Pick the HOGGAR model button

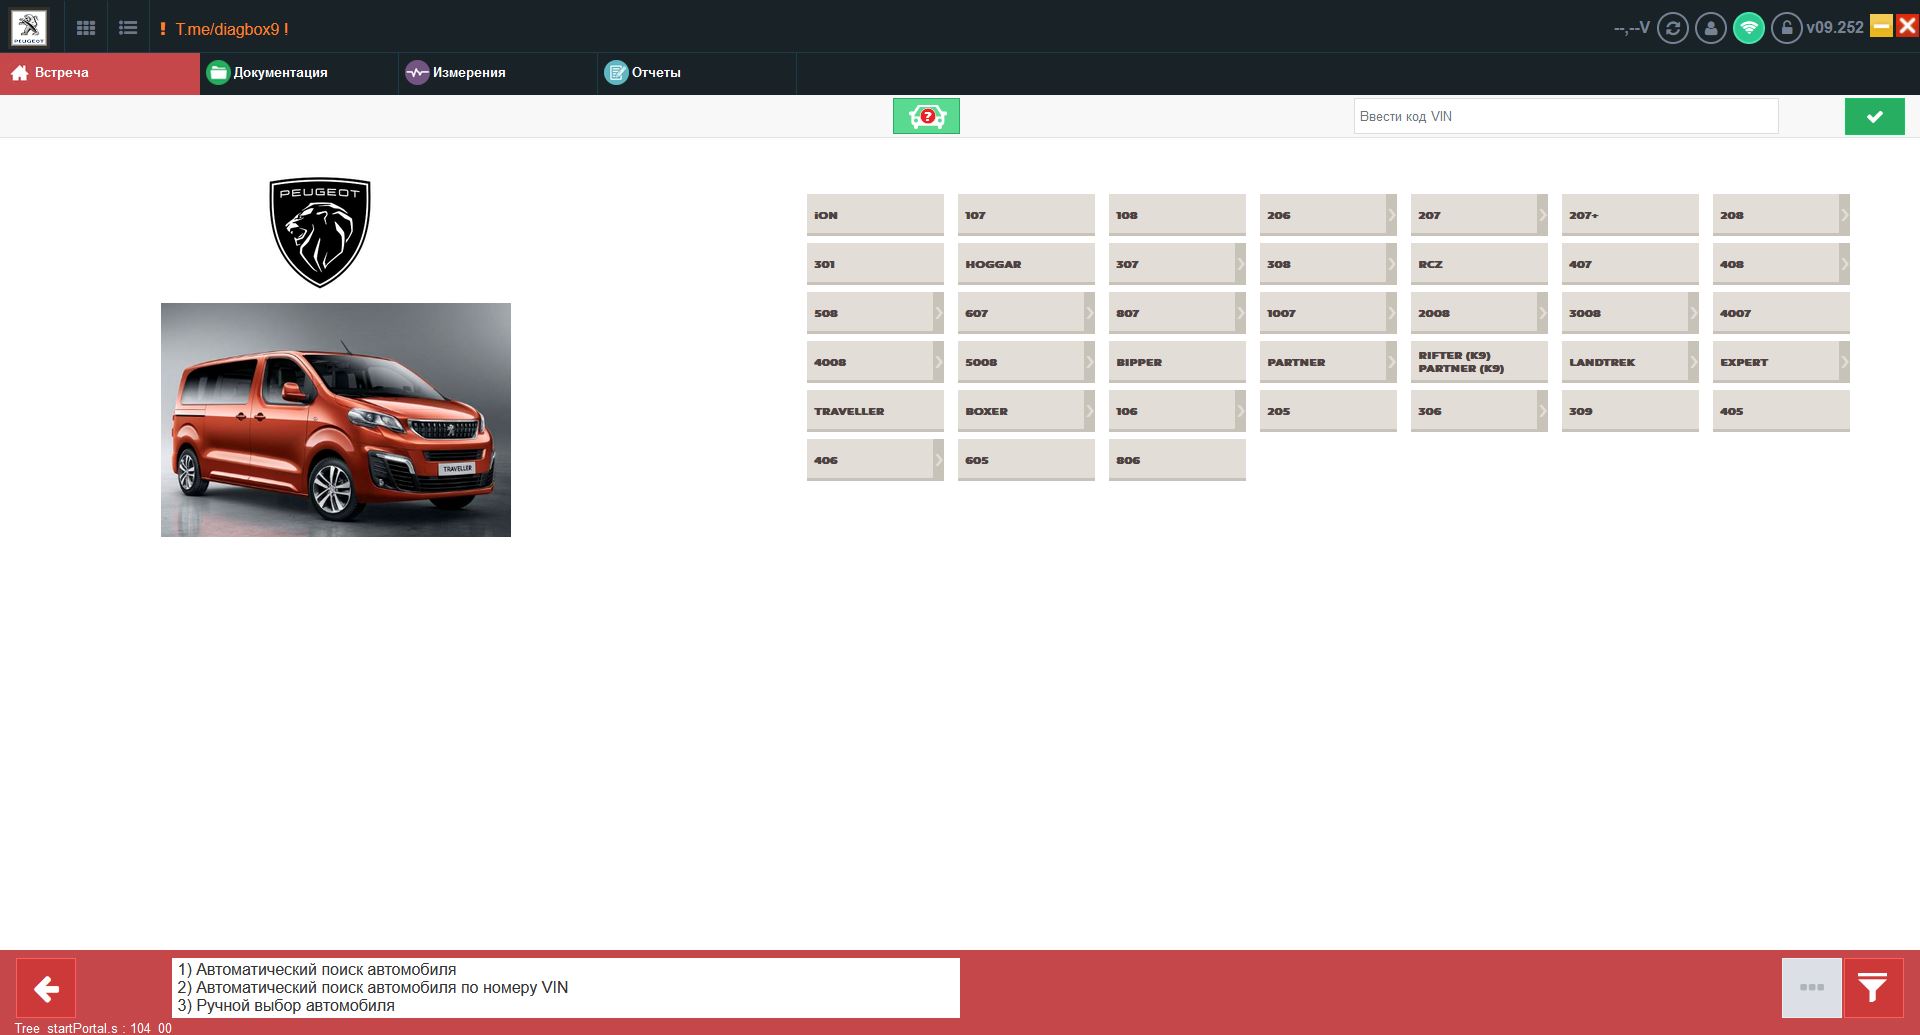(1026, 264)
